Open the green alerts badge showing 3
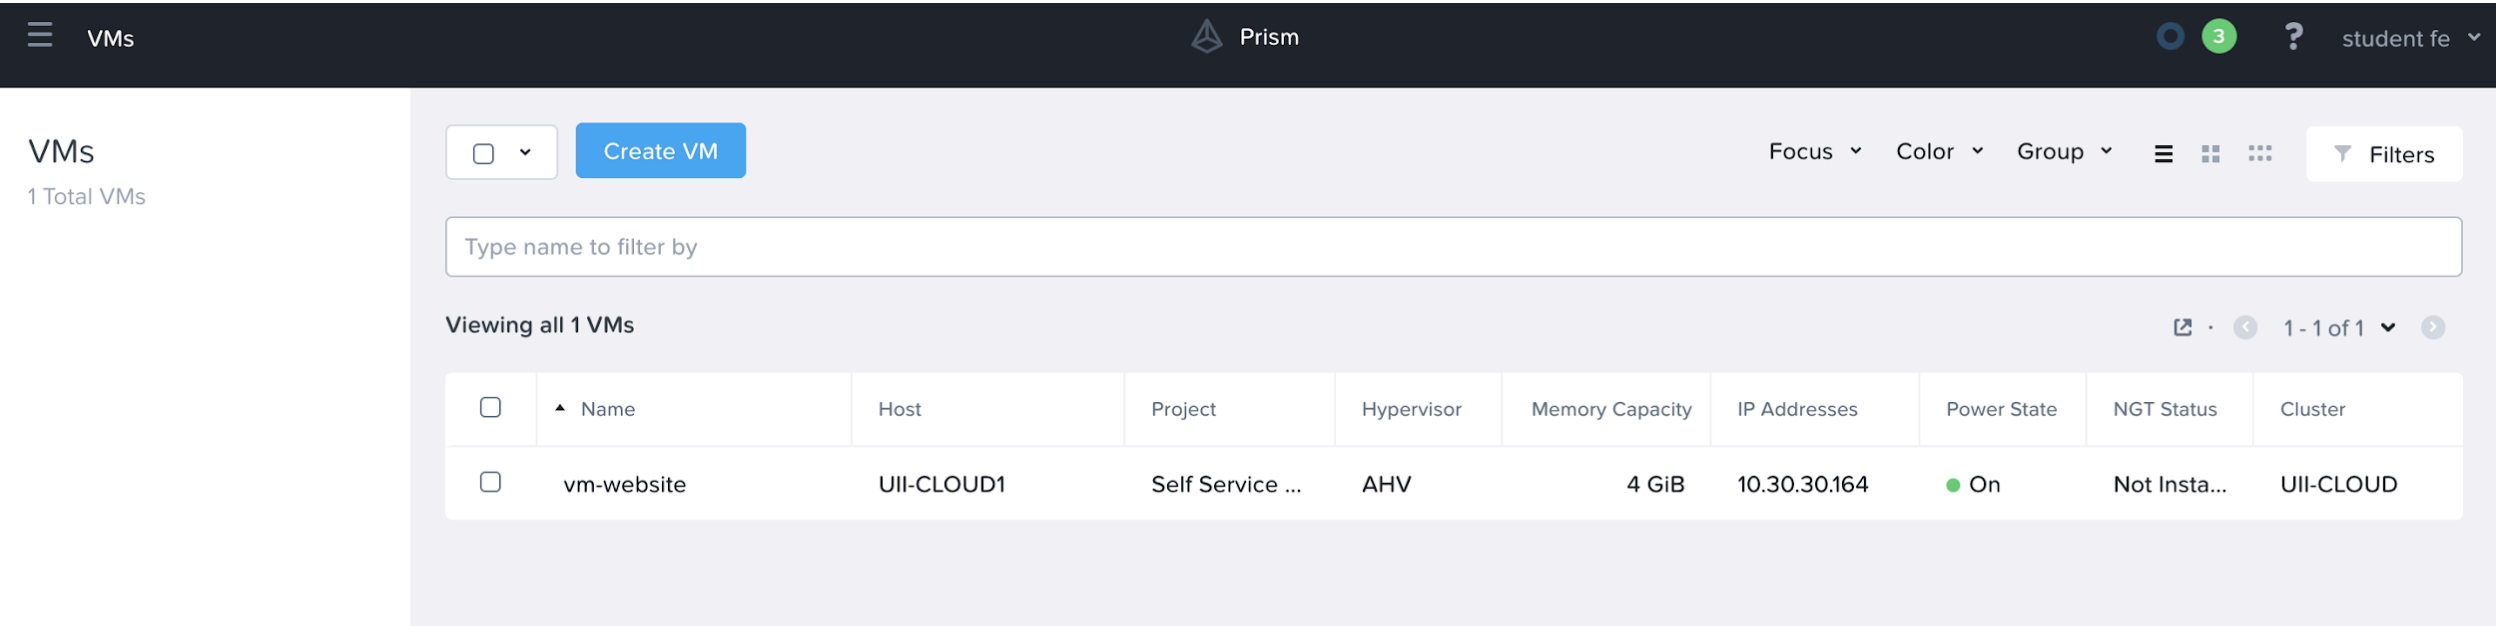Screen dimensions: 2498x626 (2219, 37)
